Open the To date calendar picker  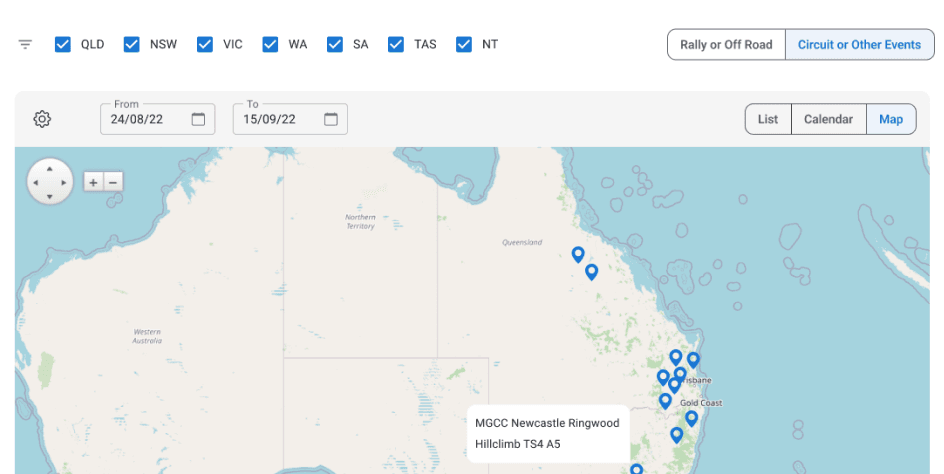tap(331, 119)
